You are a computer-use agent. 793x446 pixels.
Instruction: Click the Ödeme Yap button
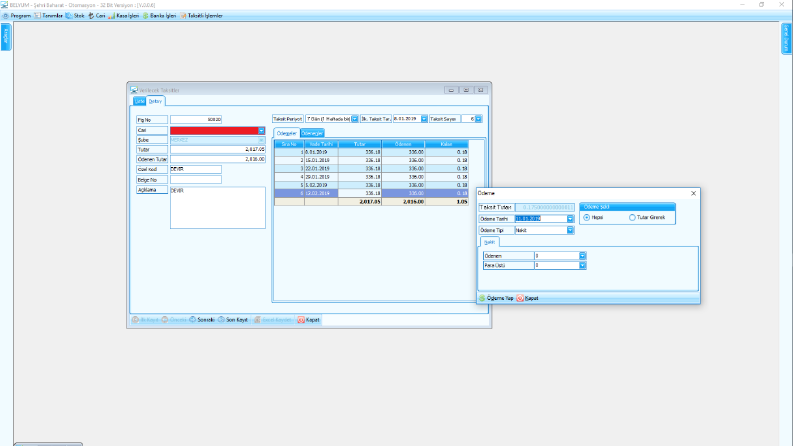(x=496, y=298)
